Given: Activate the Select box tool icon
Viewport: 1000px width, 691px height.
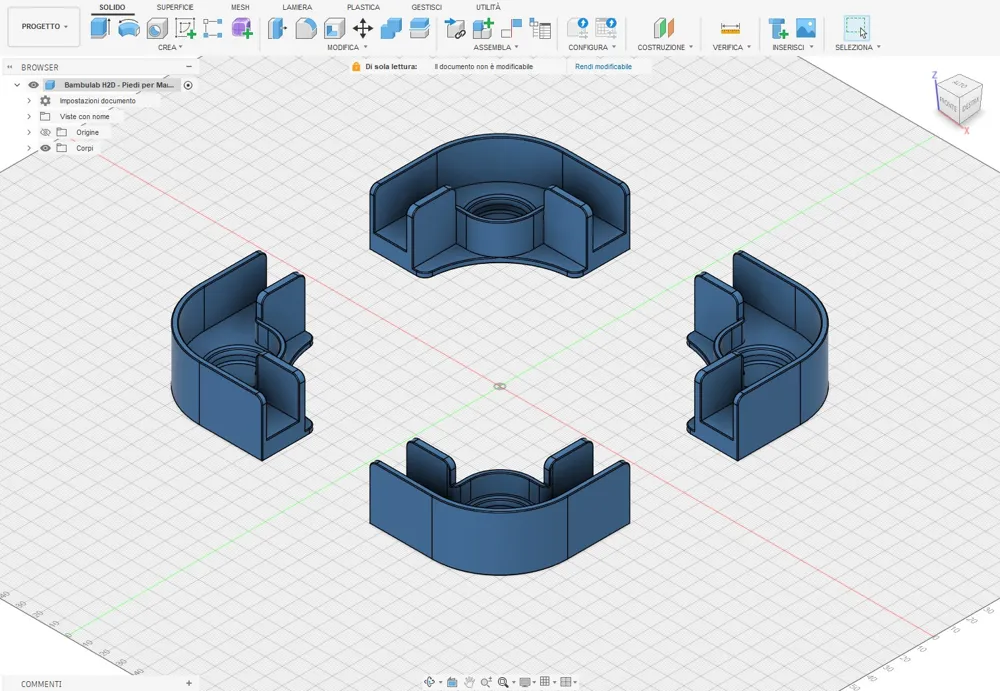Looking at the screenshot, I should (x=857, y=28).
